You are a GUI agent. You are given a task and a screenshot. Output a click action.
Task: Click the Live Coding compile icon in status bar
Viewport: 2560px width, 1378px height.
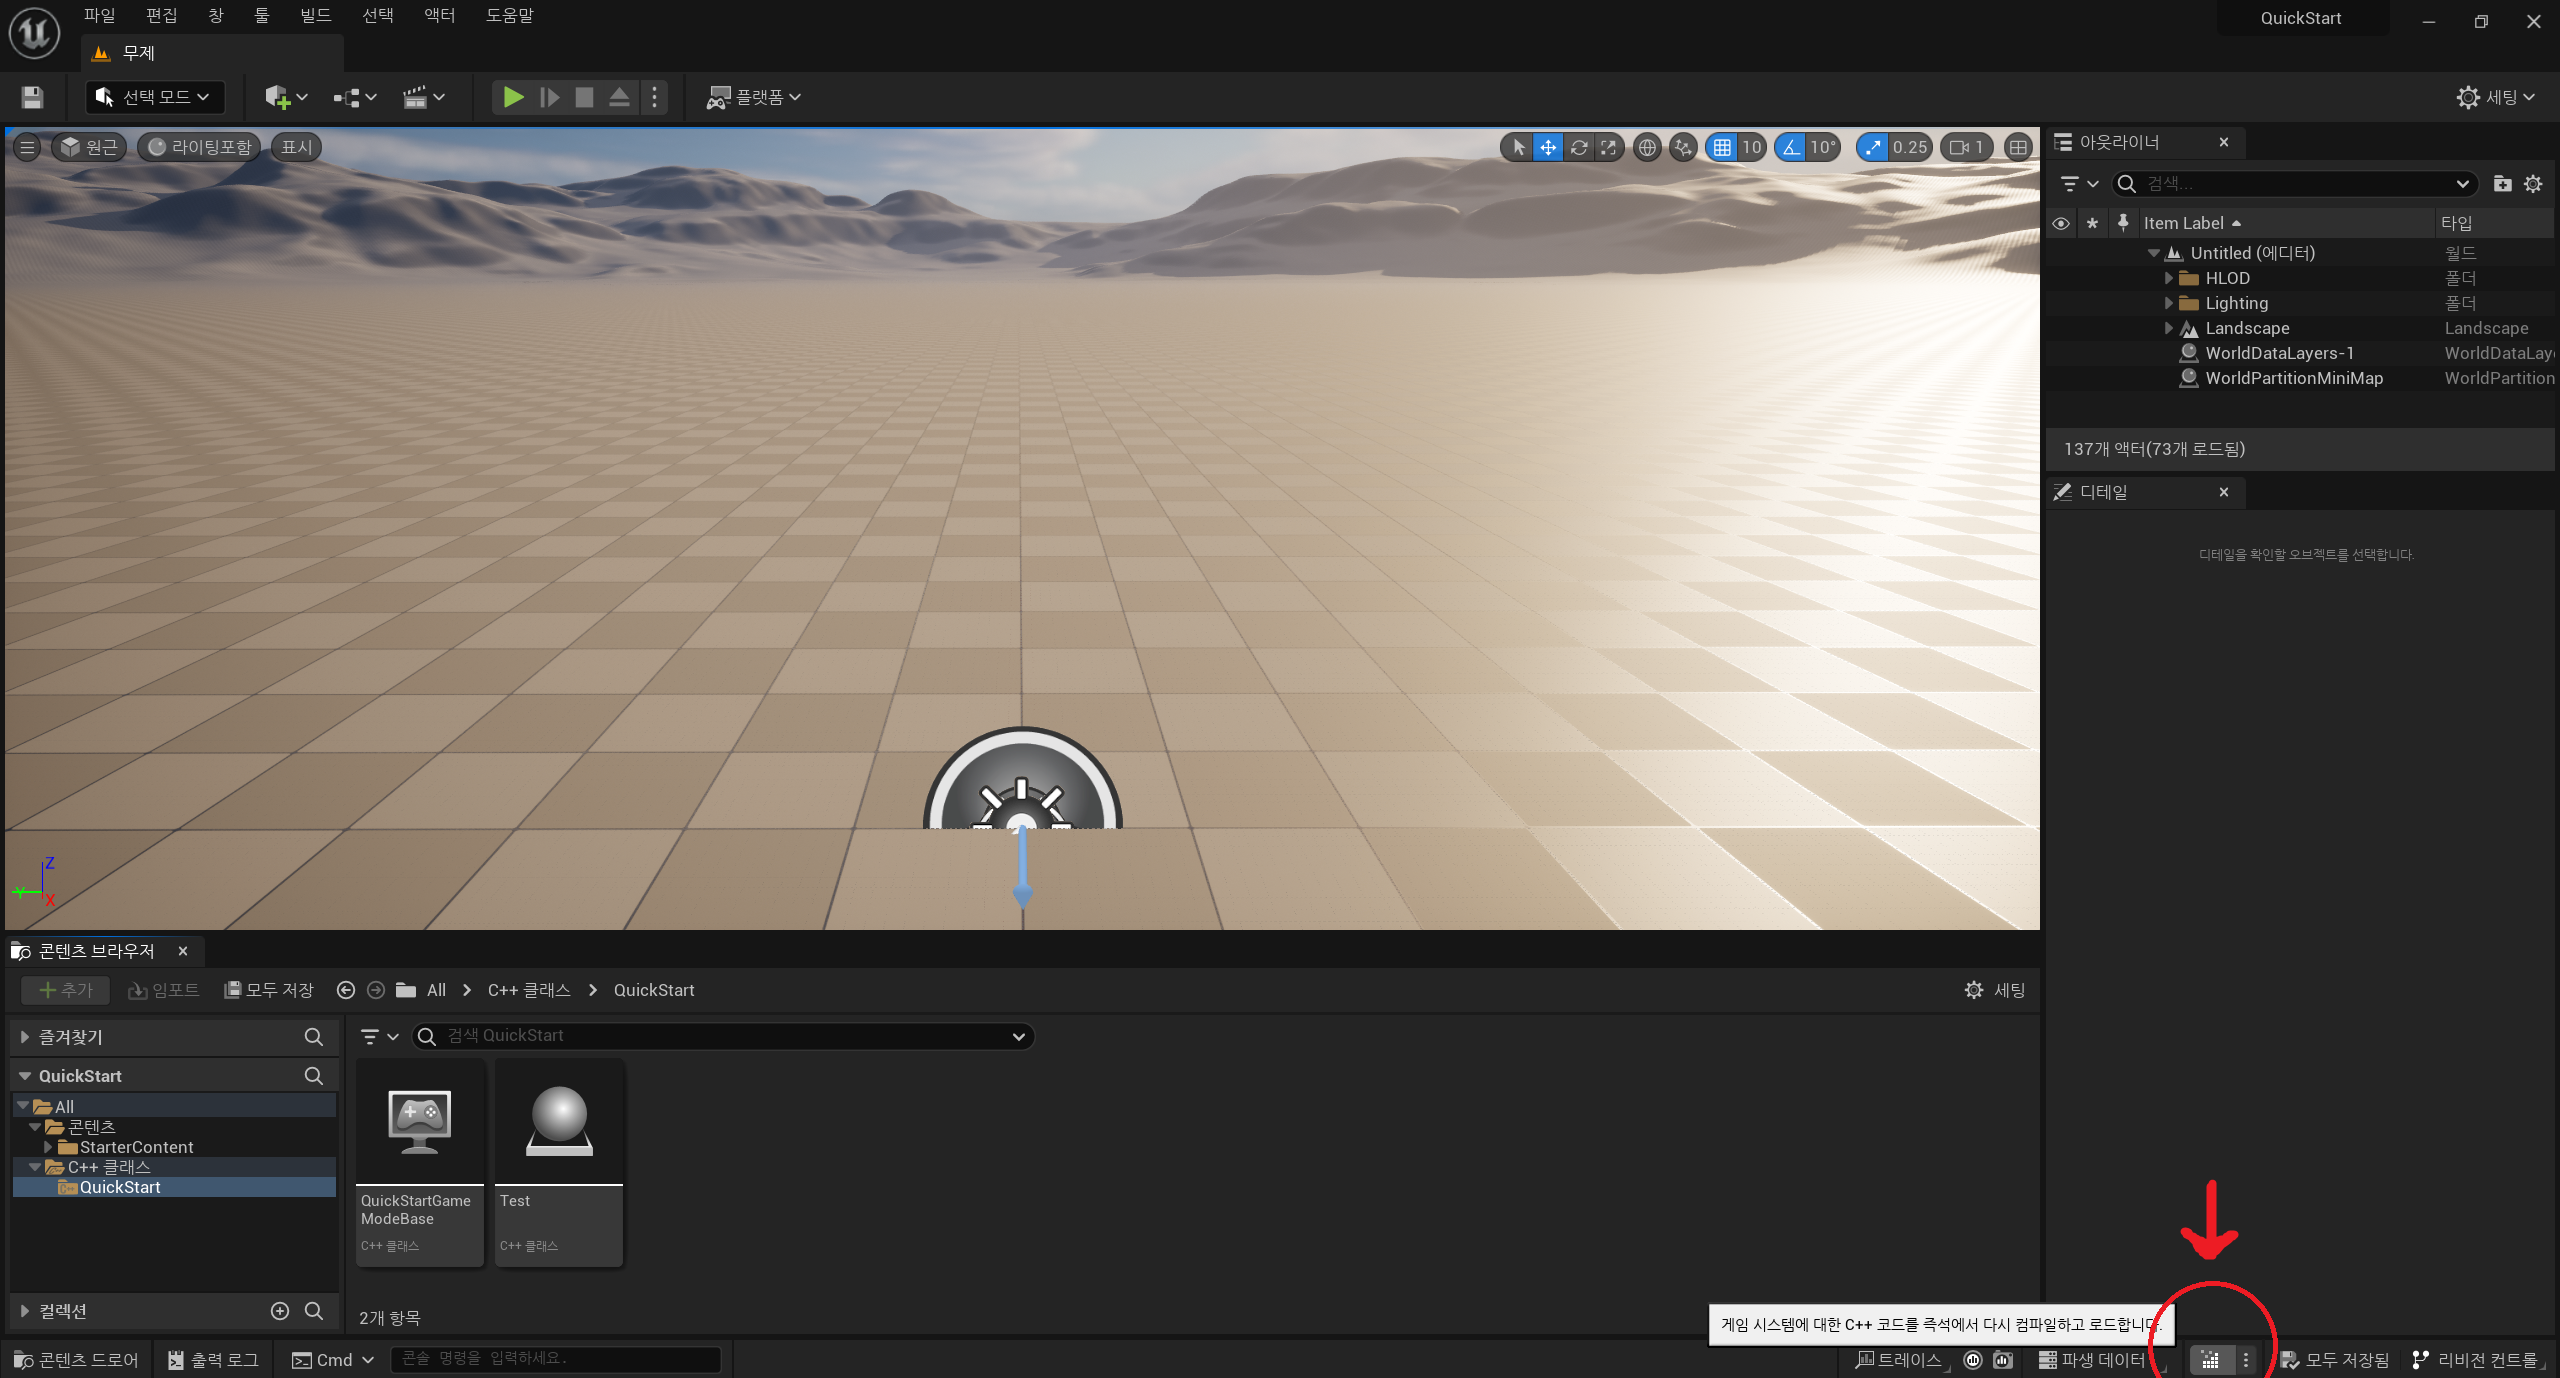tap(2210, 1360)
